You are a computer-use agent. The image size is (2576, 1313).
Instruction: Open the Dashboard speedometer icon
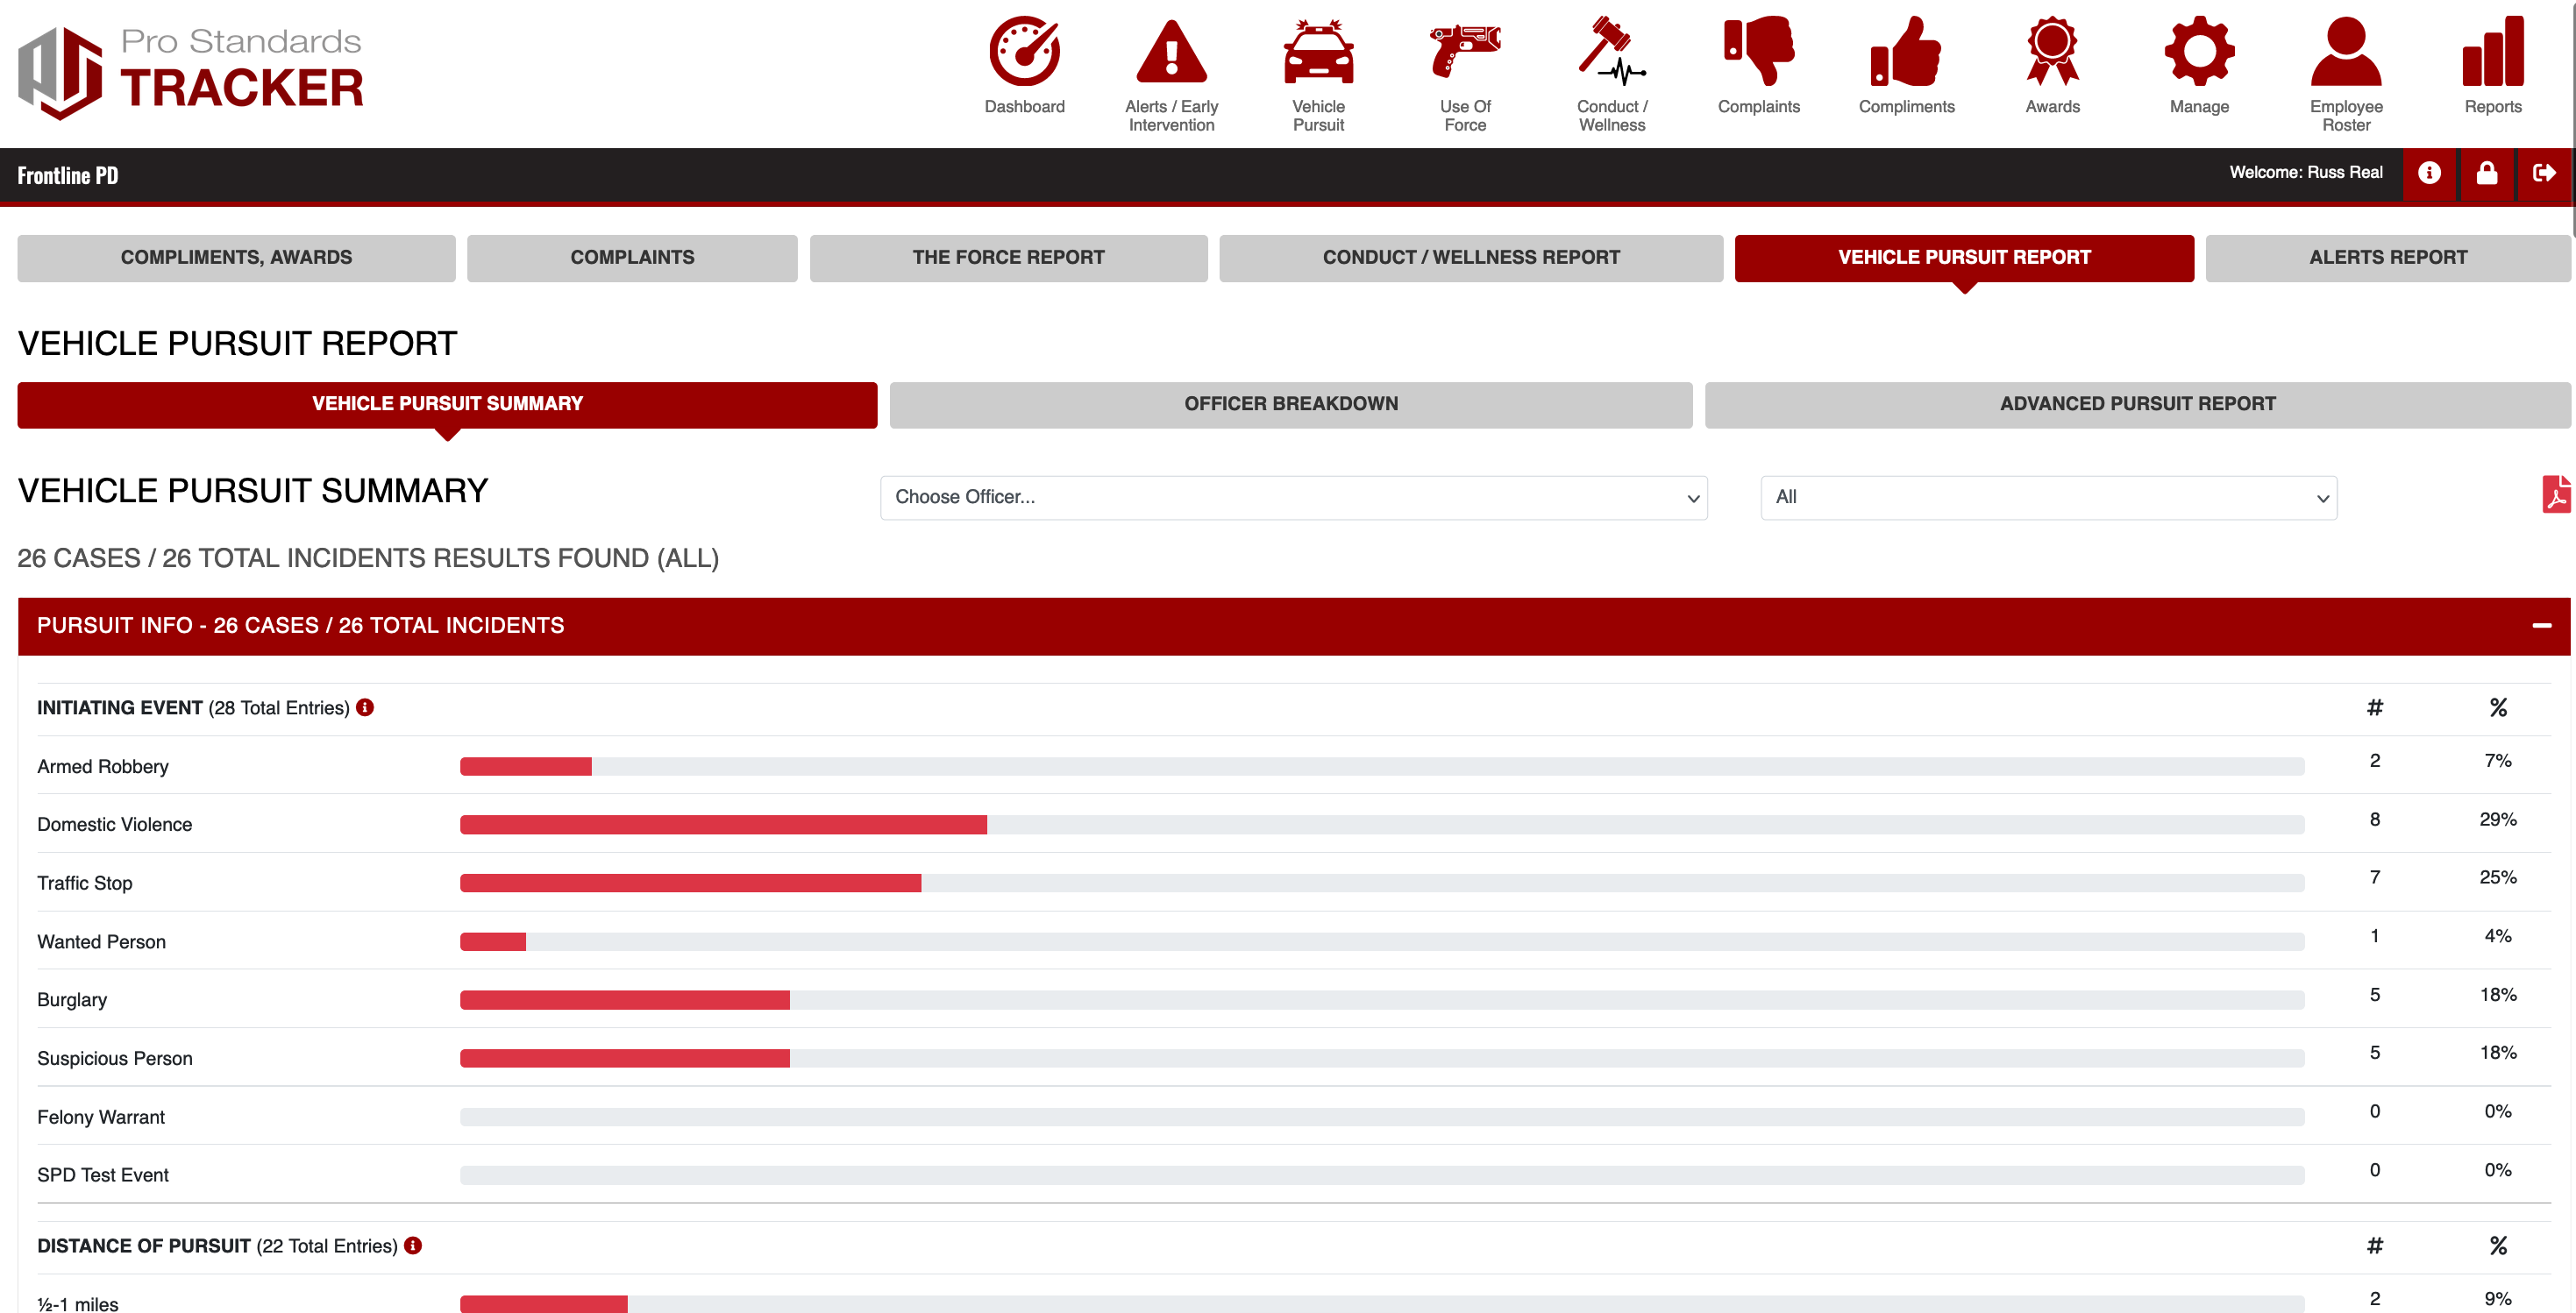click(1024, 52)
